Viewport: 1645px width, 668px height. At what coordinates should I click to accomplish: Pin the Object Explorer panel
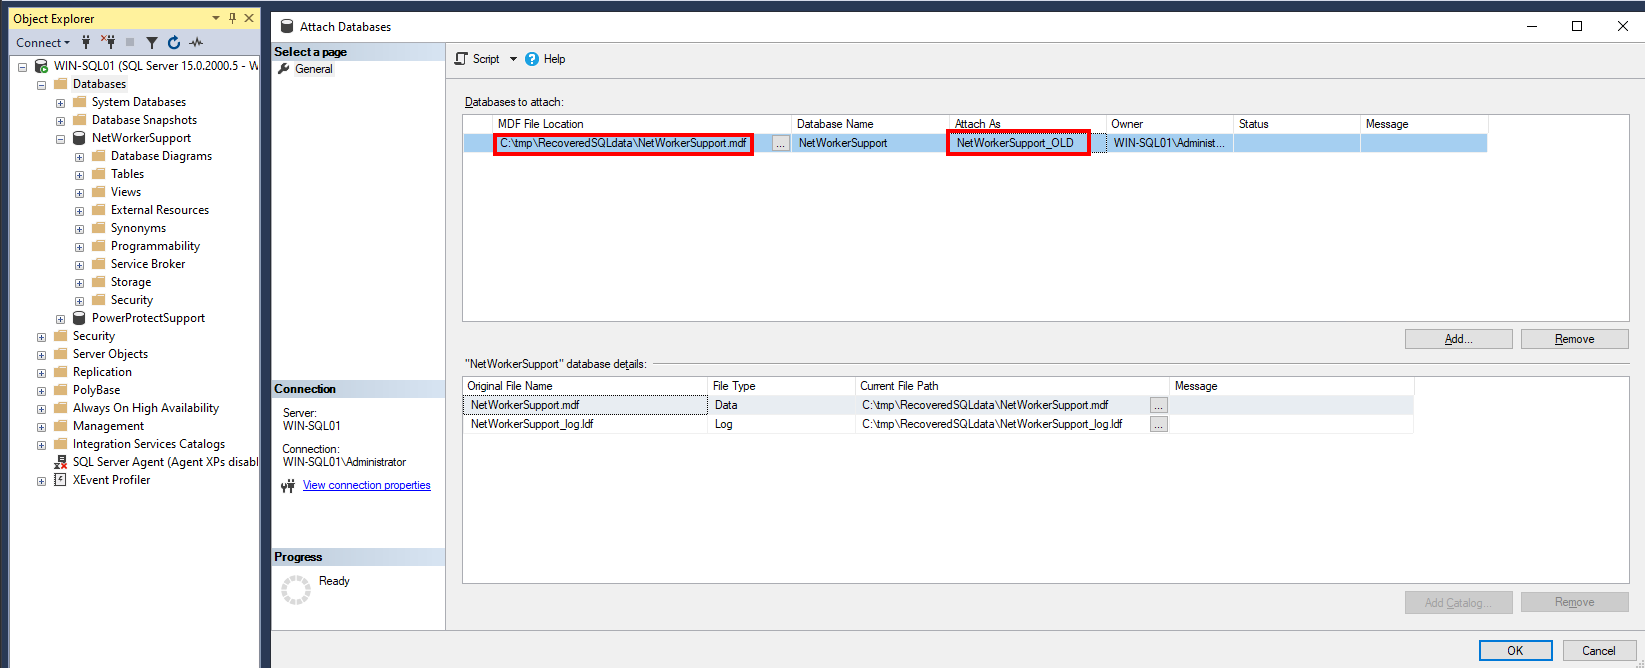[232, 18]
